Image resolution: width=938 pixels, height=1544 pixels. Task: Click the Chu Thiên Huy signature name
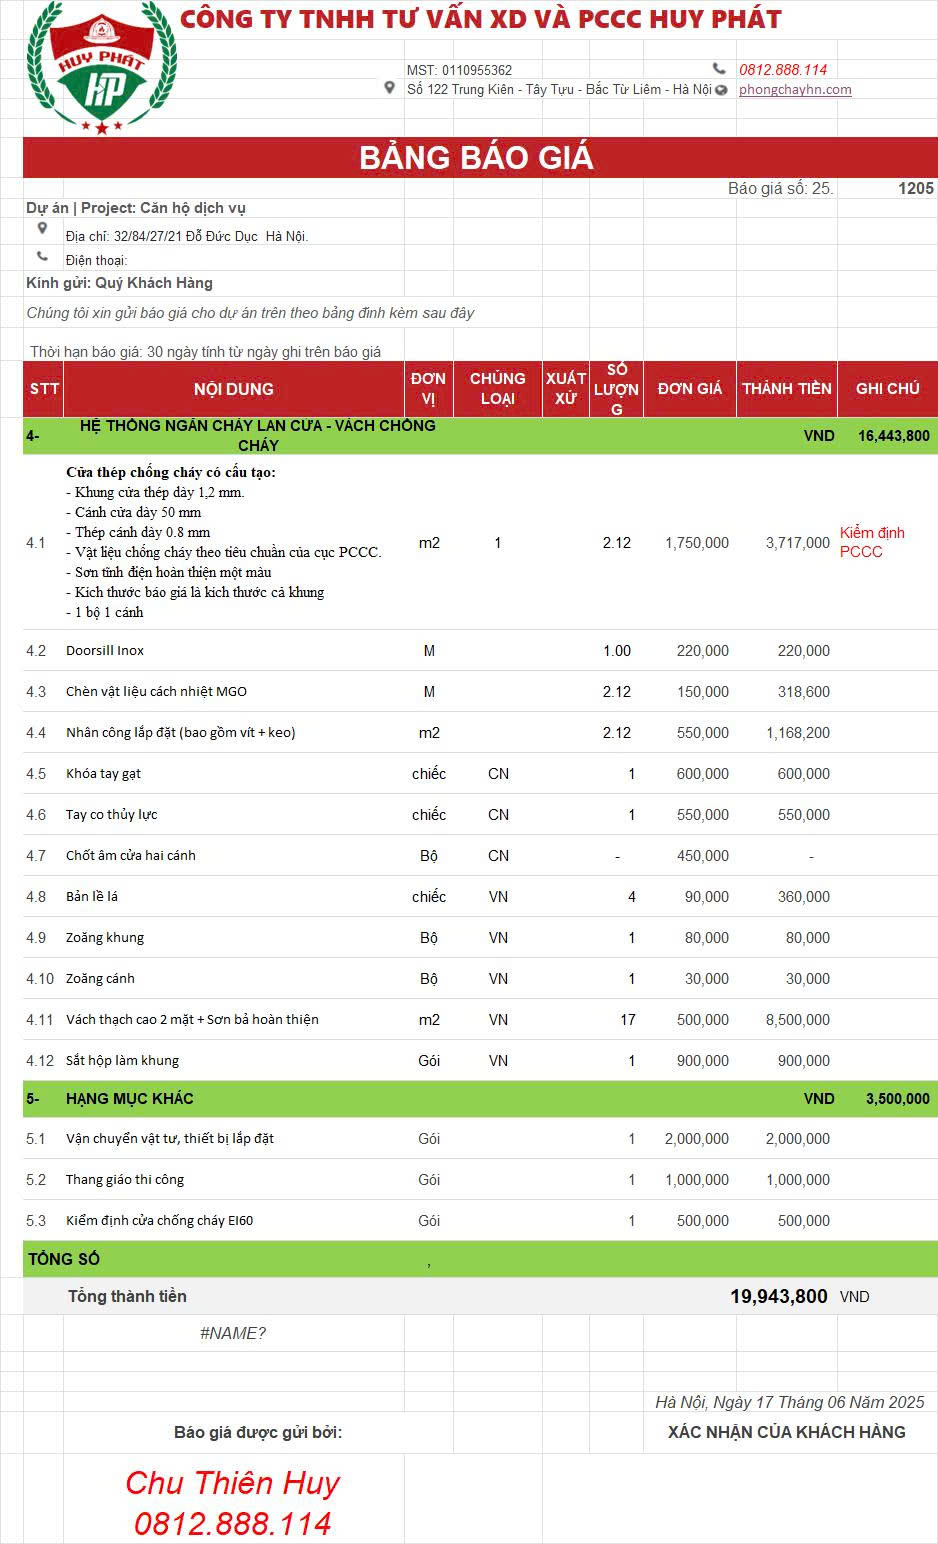pyautogui.click(x=232, y=1482)
